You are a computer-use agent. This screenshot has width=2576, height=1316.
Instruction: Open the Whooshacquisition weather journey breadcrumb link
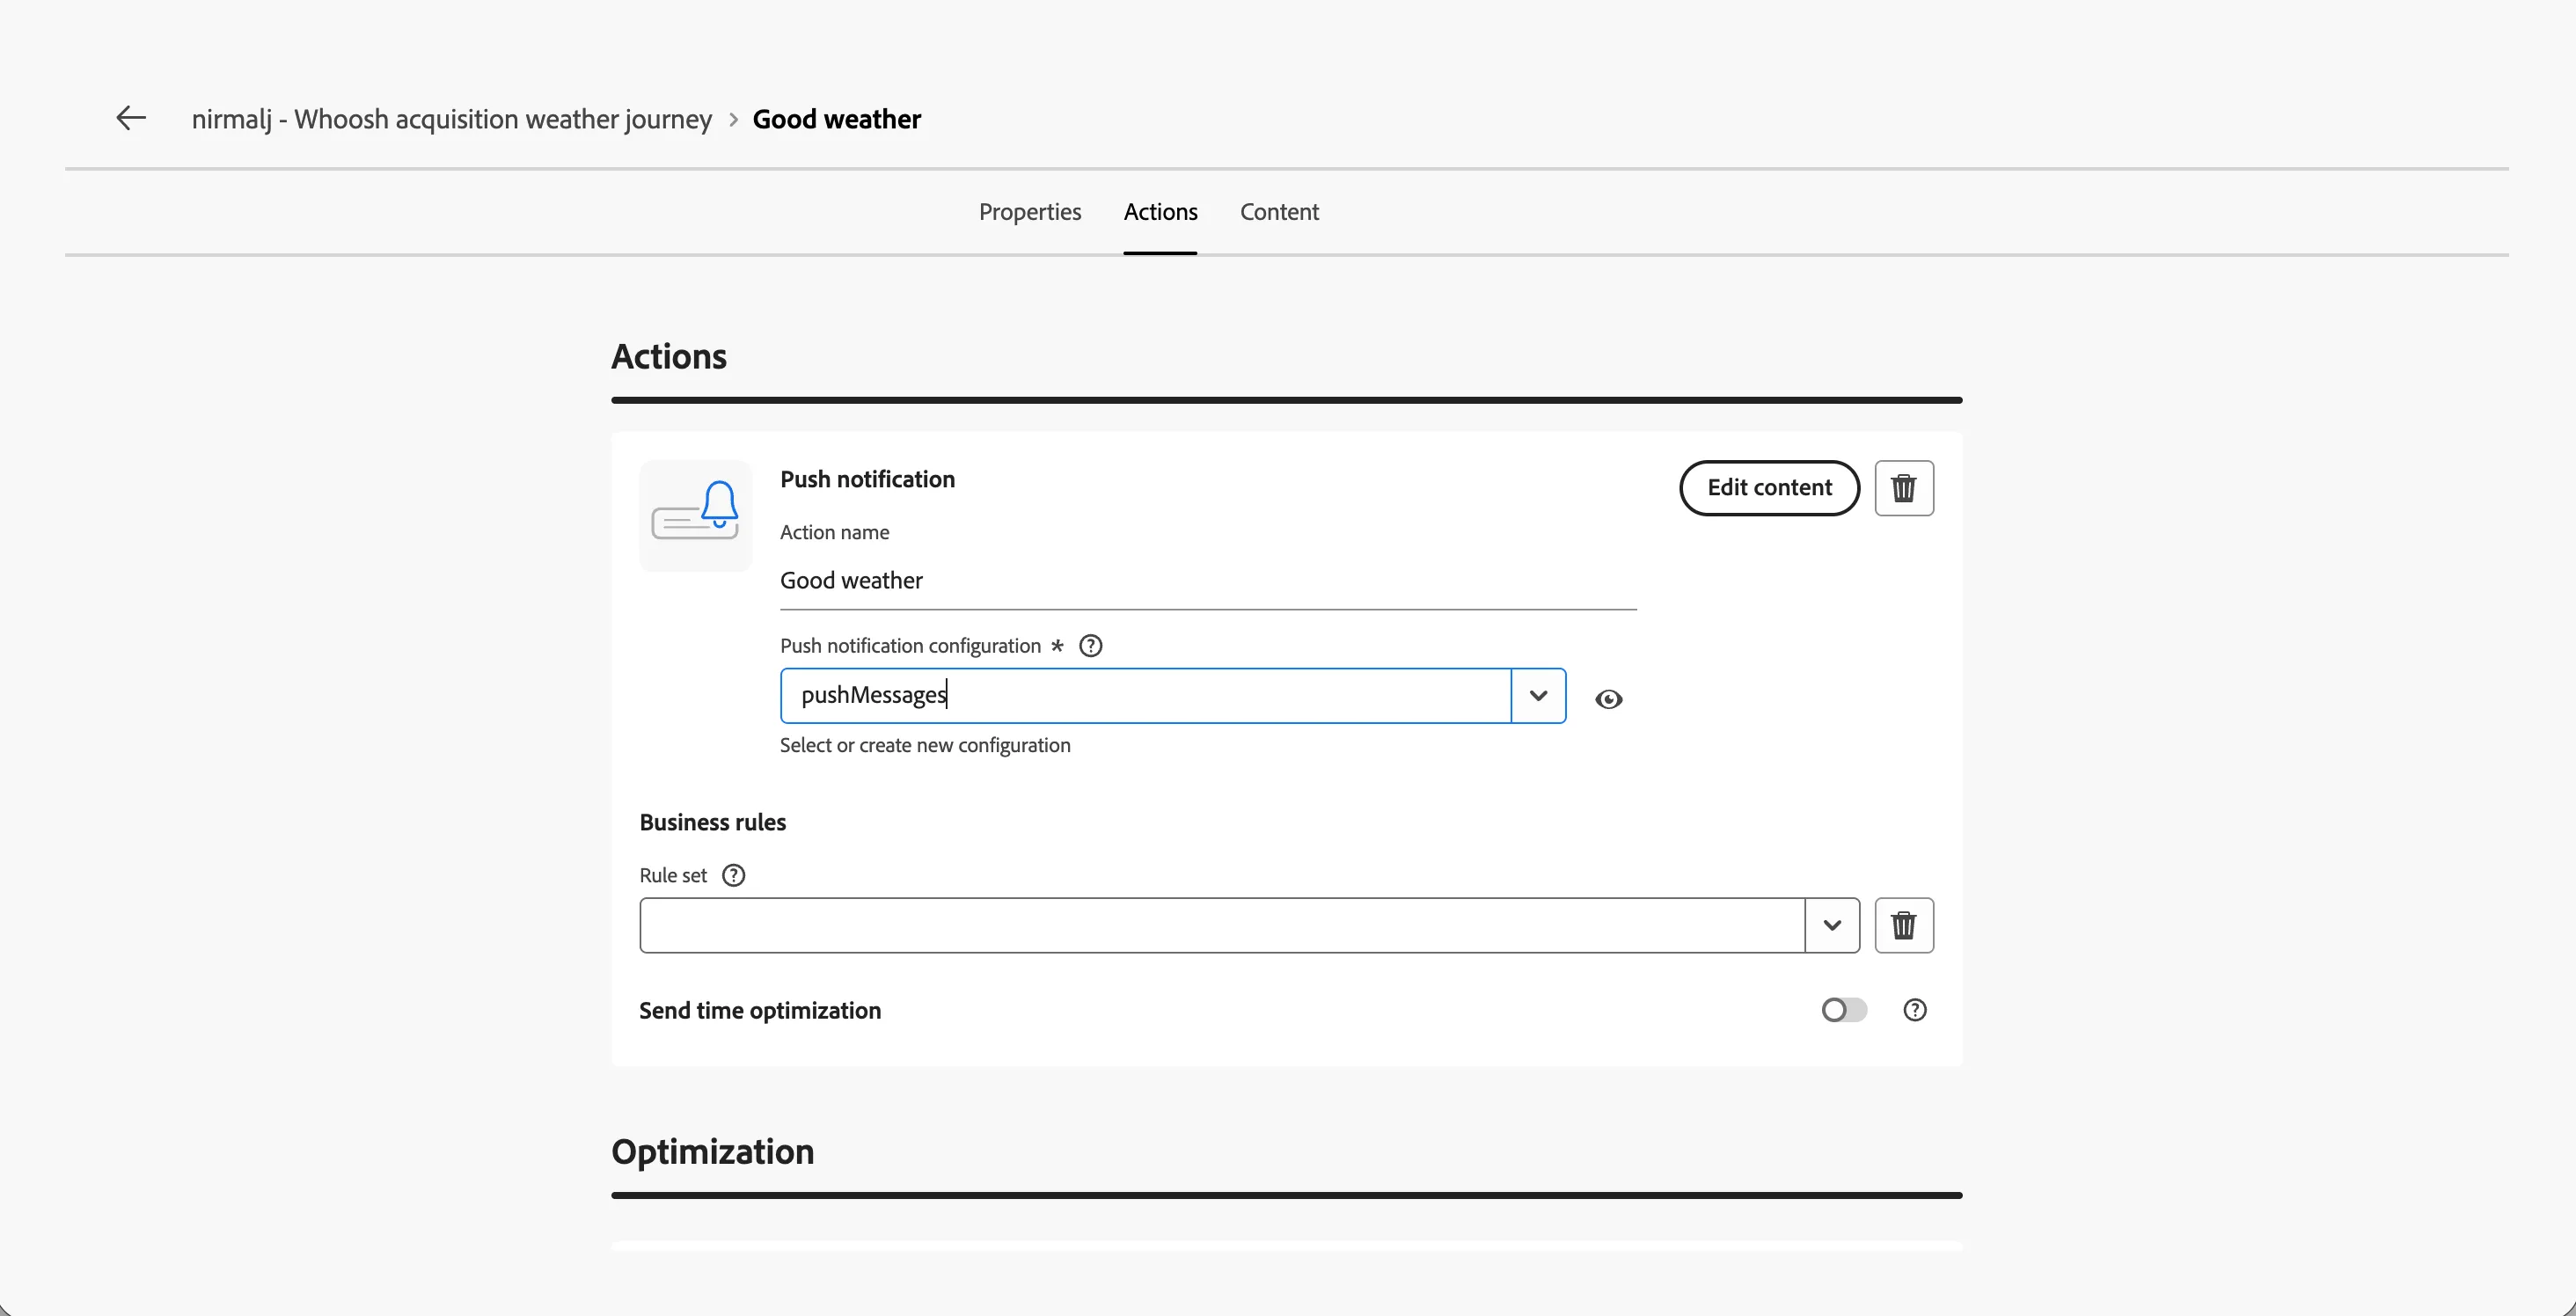452,119
